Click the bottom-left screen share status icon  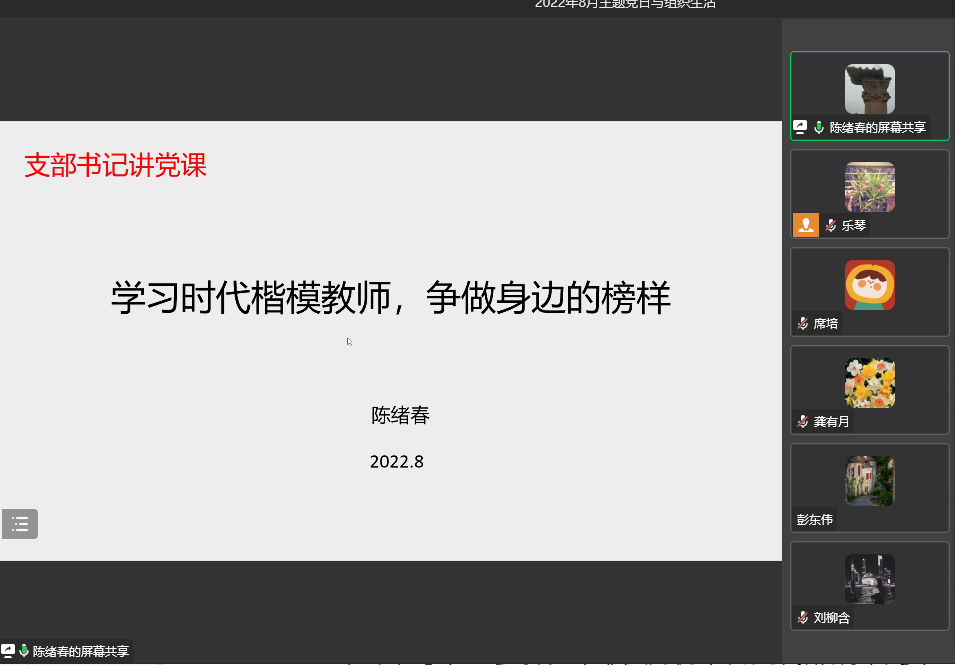[x=8, y=651]
